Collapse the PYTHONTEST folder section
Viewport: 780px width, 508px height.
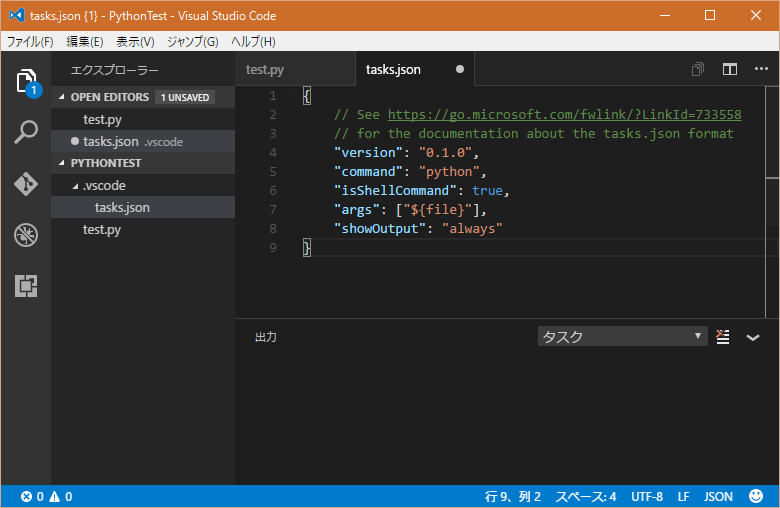62,163
